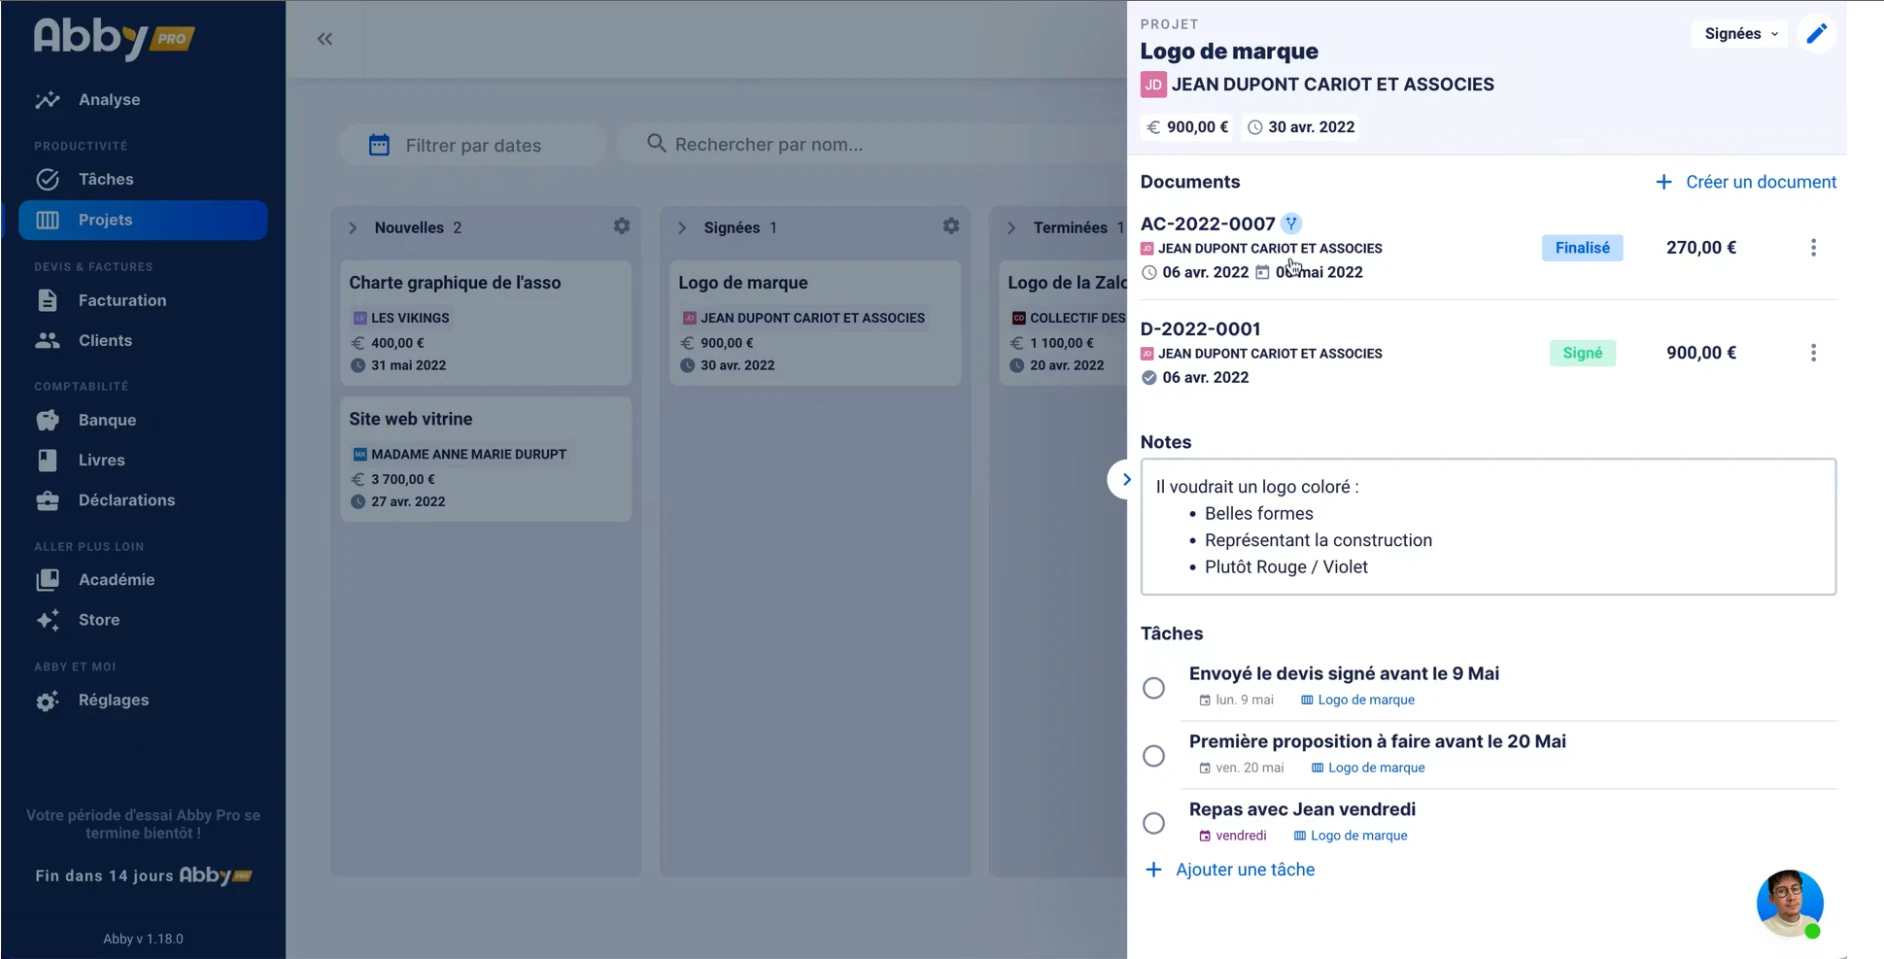Image resolution: width=1884 pixels, height=959 pixels.
Task: Click Créer un document link
Action: point(1745,182)
